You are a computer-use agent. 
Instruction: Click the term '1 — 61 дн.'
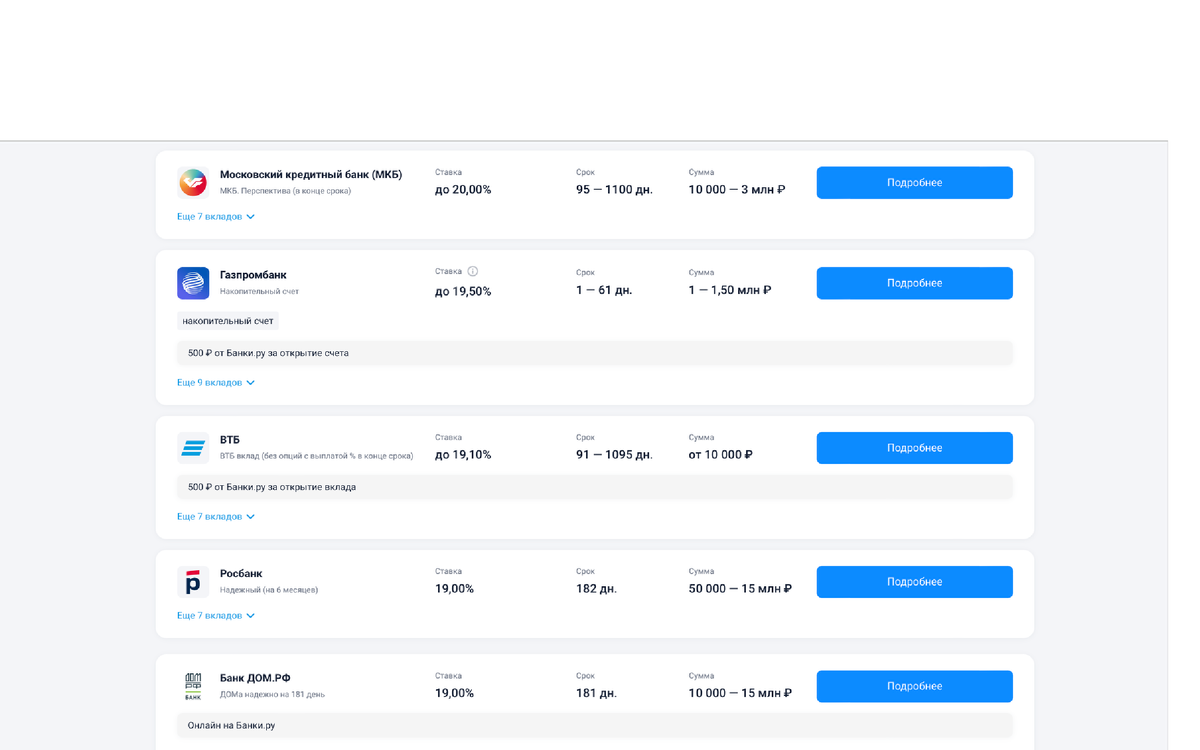pyautogui.click(x=604, y=290)
